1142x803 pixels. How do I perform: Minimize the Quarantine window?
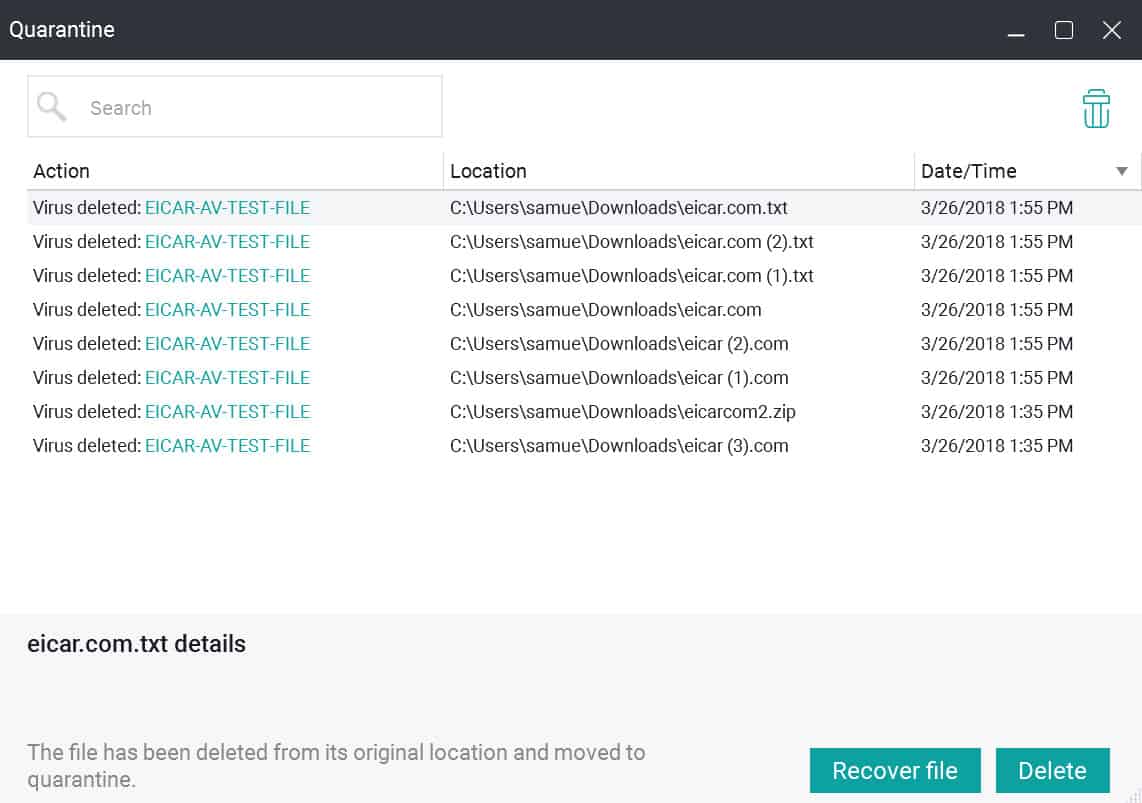click(x=1016, y=30)
